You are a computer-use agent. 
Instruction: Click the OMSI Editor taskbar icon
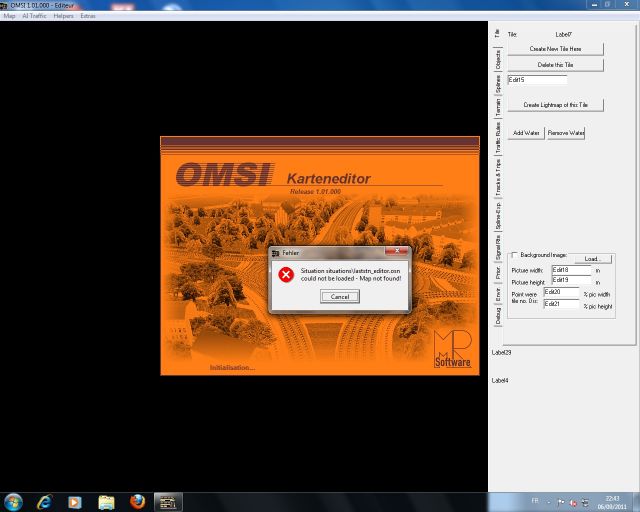tap(168, 502)
